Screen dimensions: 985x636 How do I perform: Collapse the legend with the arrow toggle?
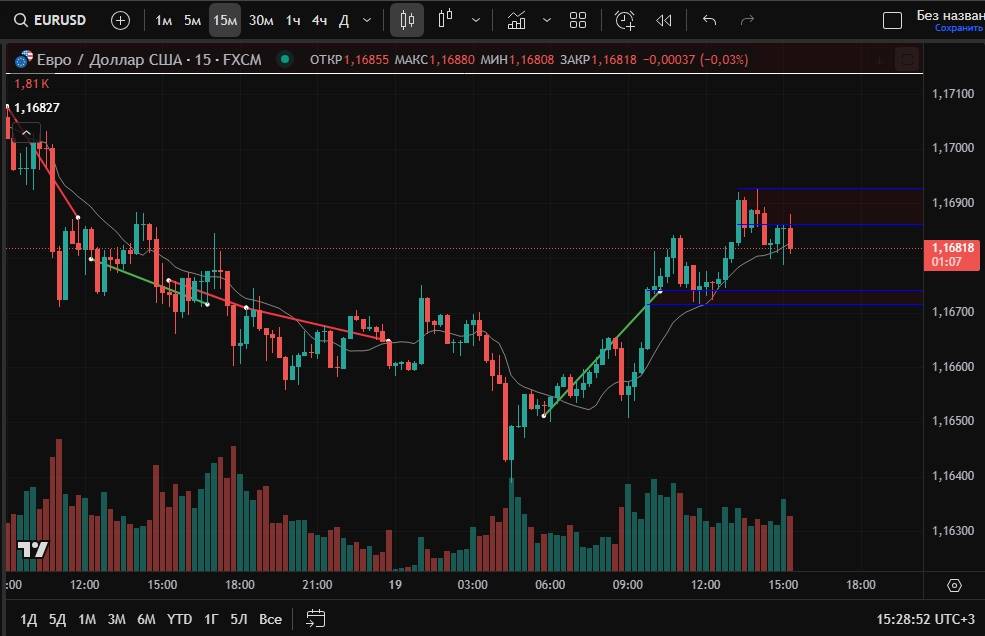[x=26, y=132]
